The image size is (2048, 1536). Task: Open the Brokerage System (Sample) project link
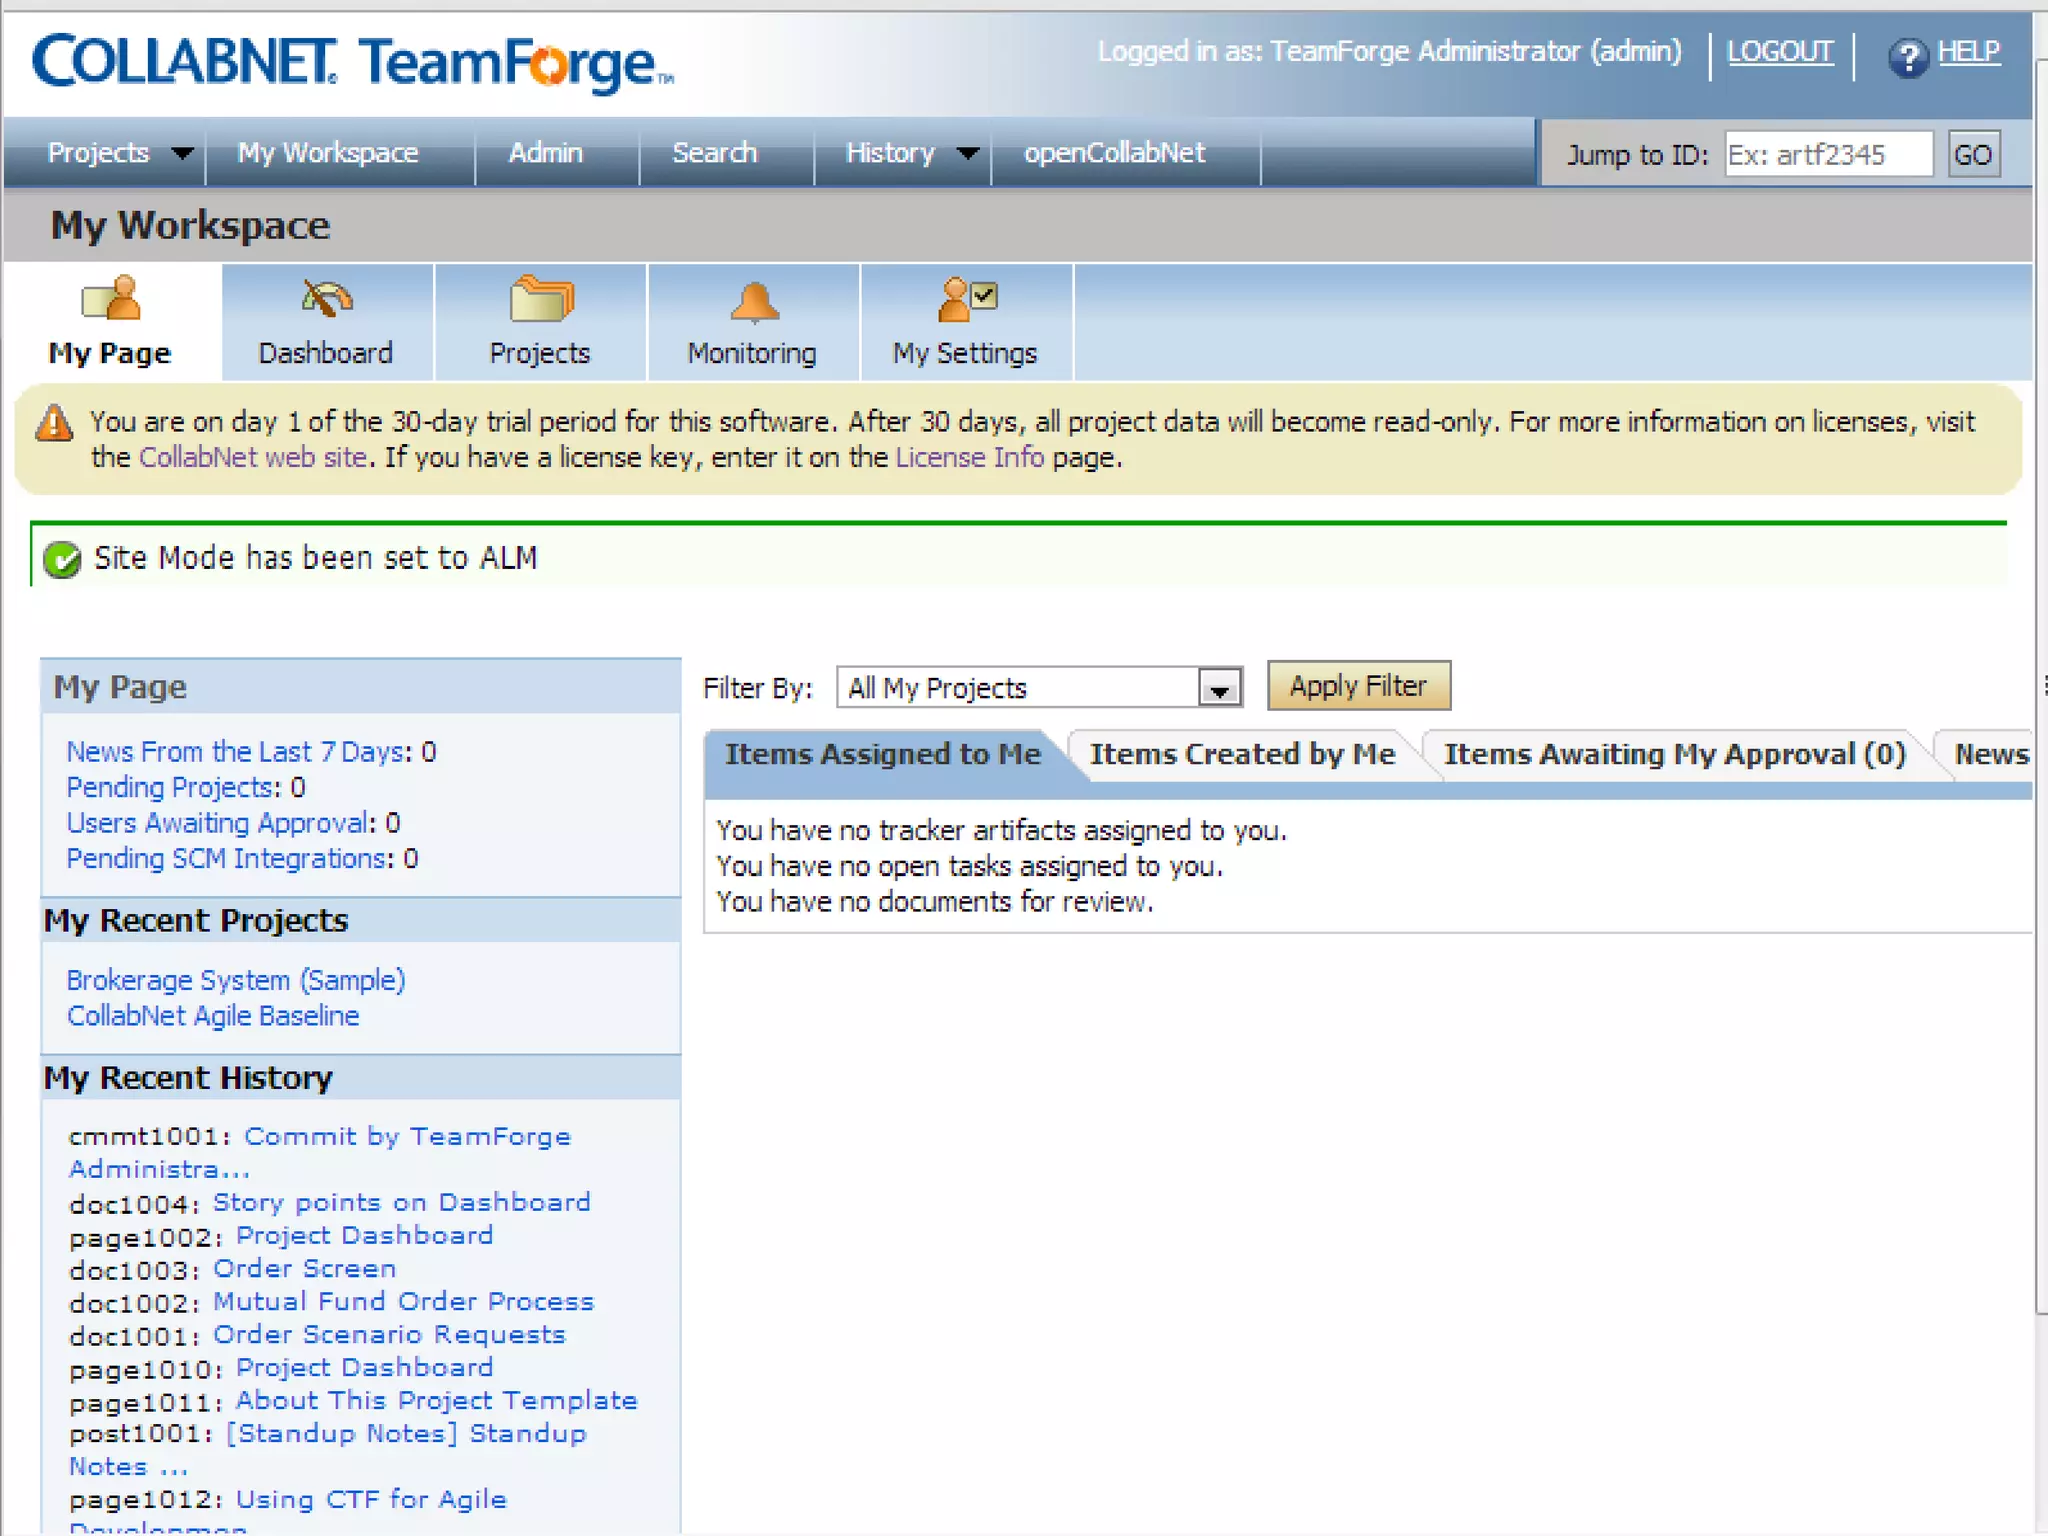coord(236,980)
